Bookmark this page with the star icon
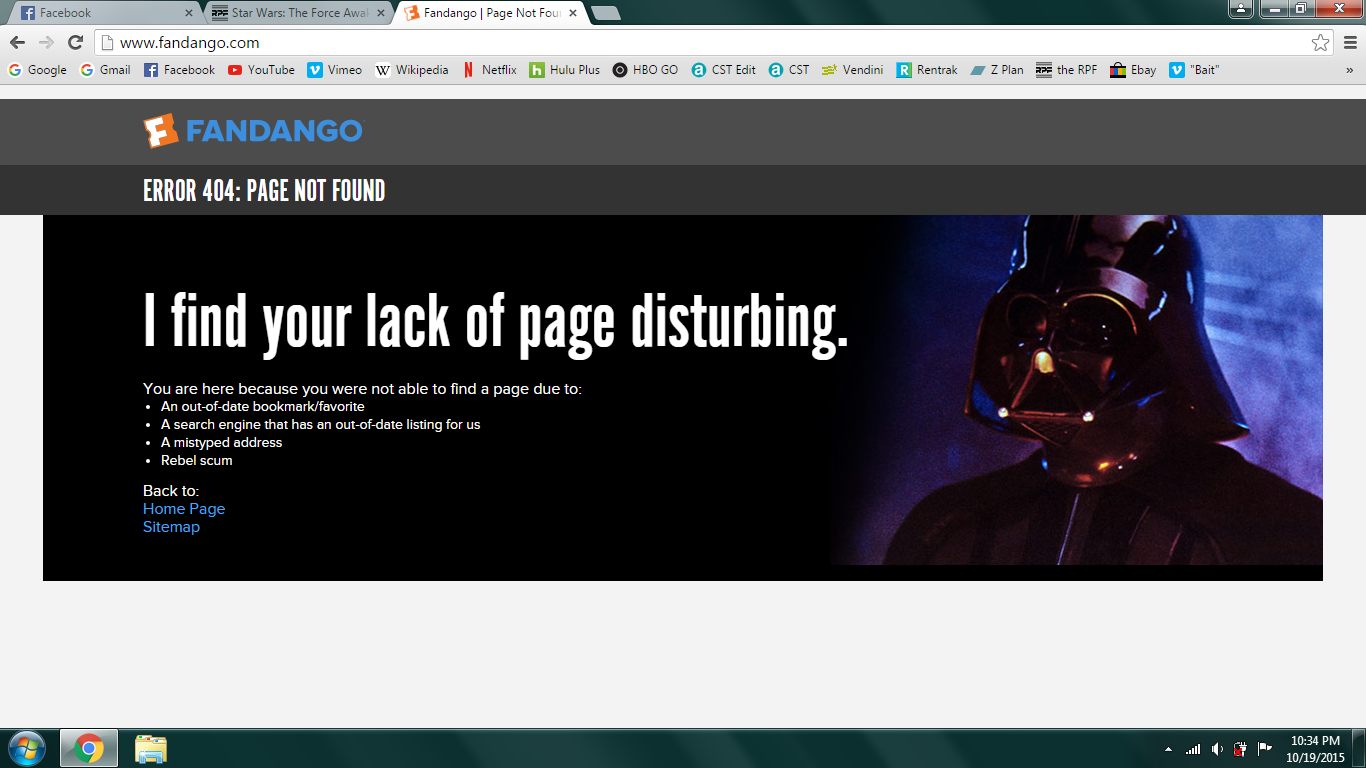The width and height of the screenshot is (1366, 768). pos(1320,43)
